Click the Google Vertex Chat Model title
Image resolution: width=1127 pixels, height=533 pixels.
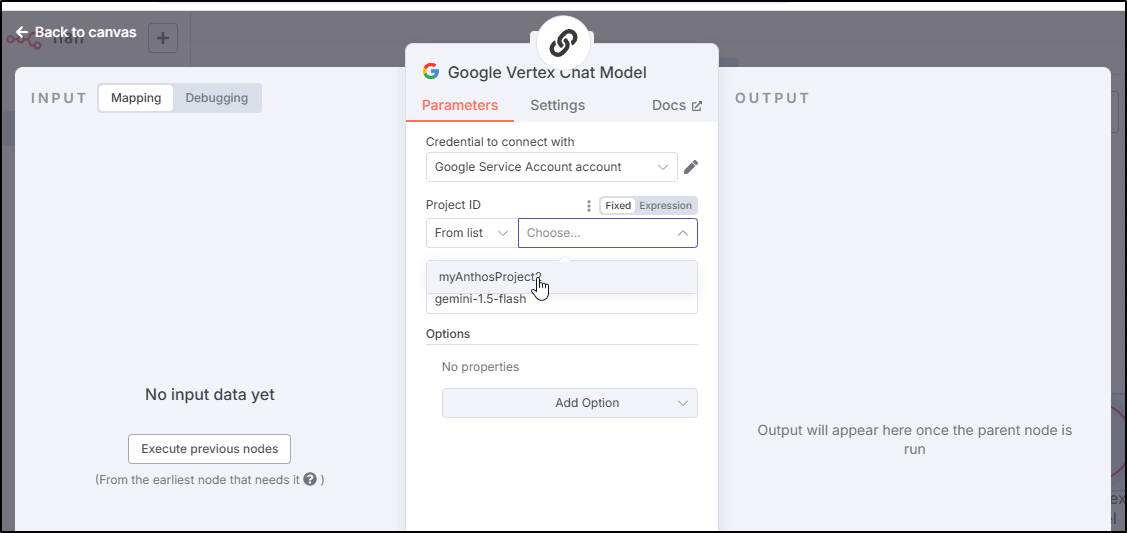[x=547, y=72]
